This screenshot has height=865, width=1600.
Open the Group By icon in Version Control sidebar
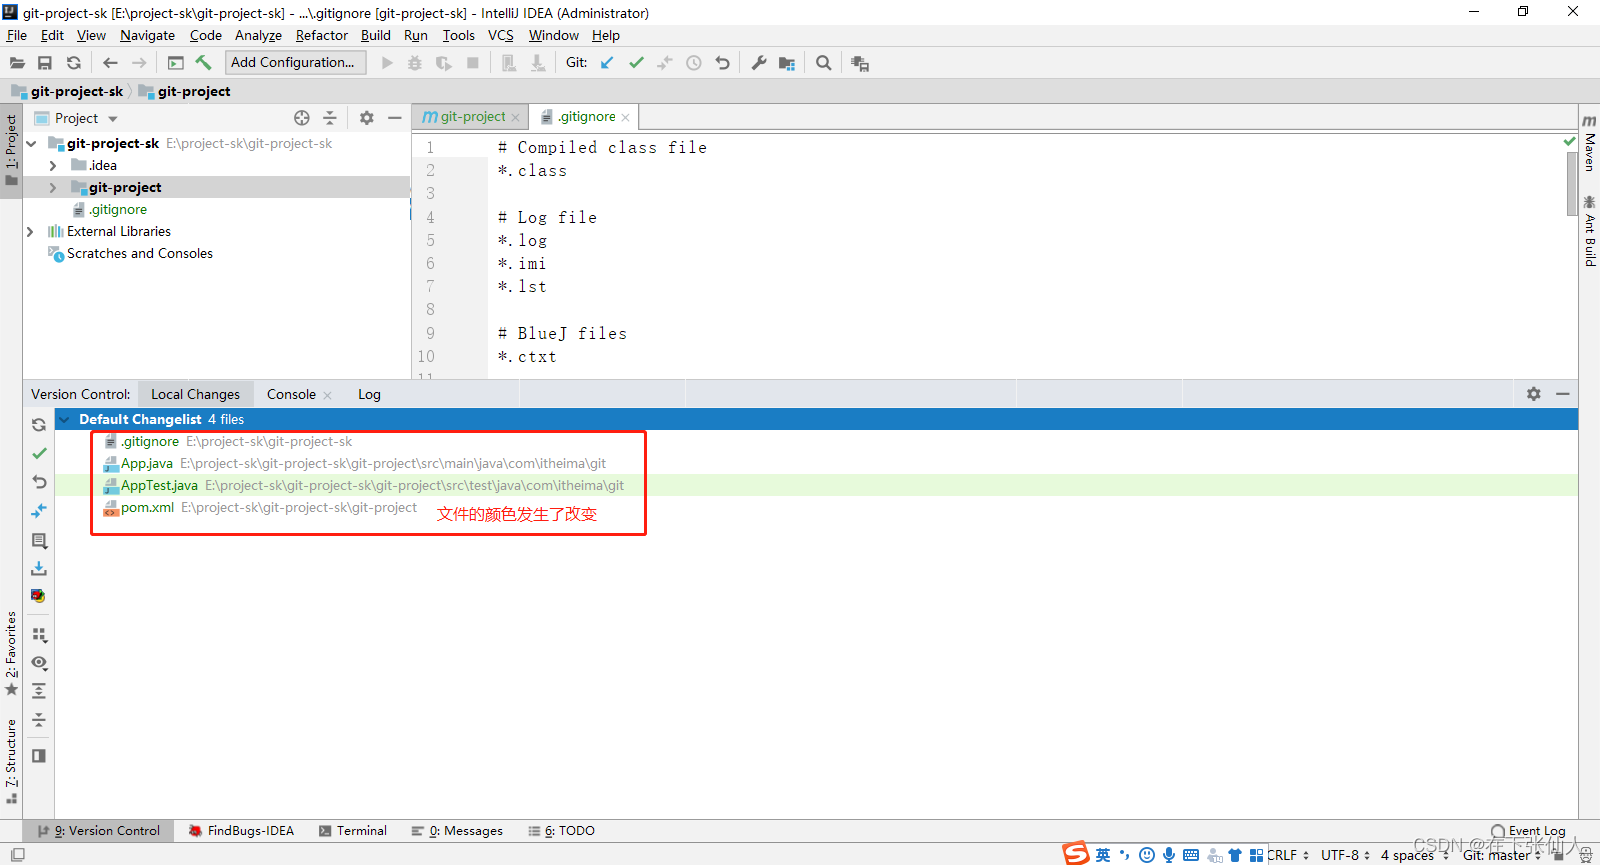coord(39,635)
